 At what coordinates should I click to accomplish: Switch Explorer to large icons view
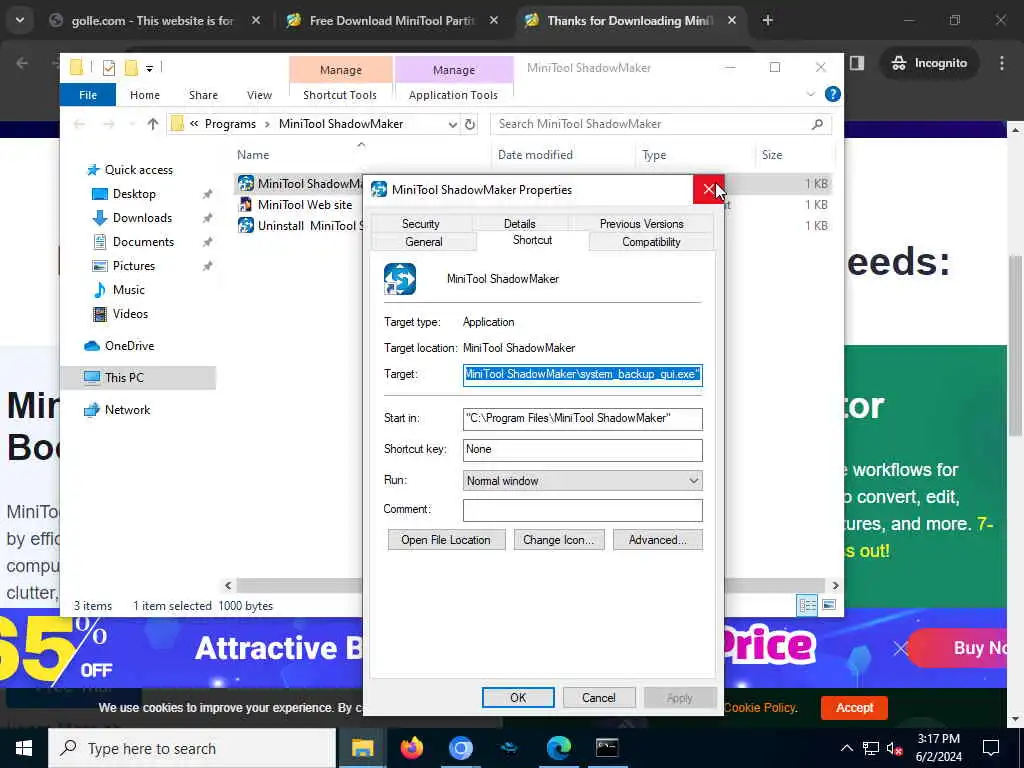tap(829, 605)
